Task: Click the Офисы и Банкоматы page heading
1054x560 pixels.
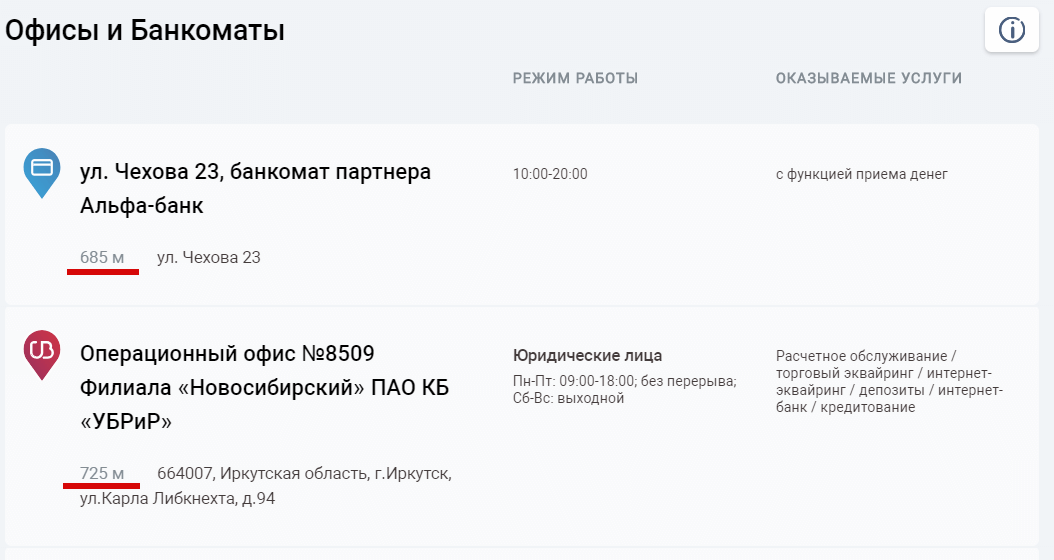Action: (145, 31)
